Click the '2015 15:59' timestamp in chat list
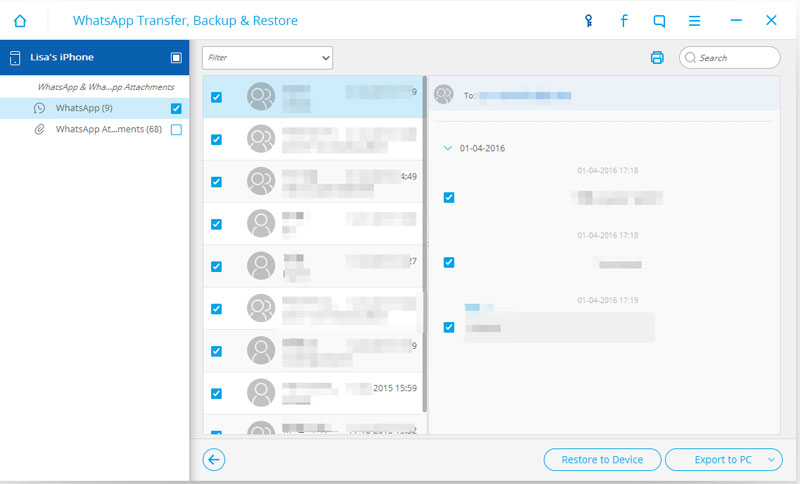Viewport: 800px width, 484px height. click(394, 388)
